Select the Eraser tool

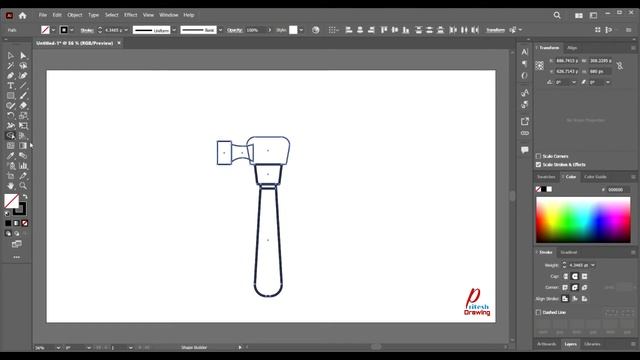point(23,106)
